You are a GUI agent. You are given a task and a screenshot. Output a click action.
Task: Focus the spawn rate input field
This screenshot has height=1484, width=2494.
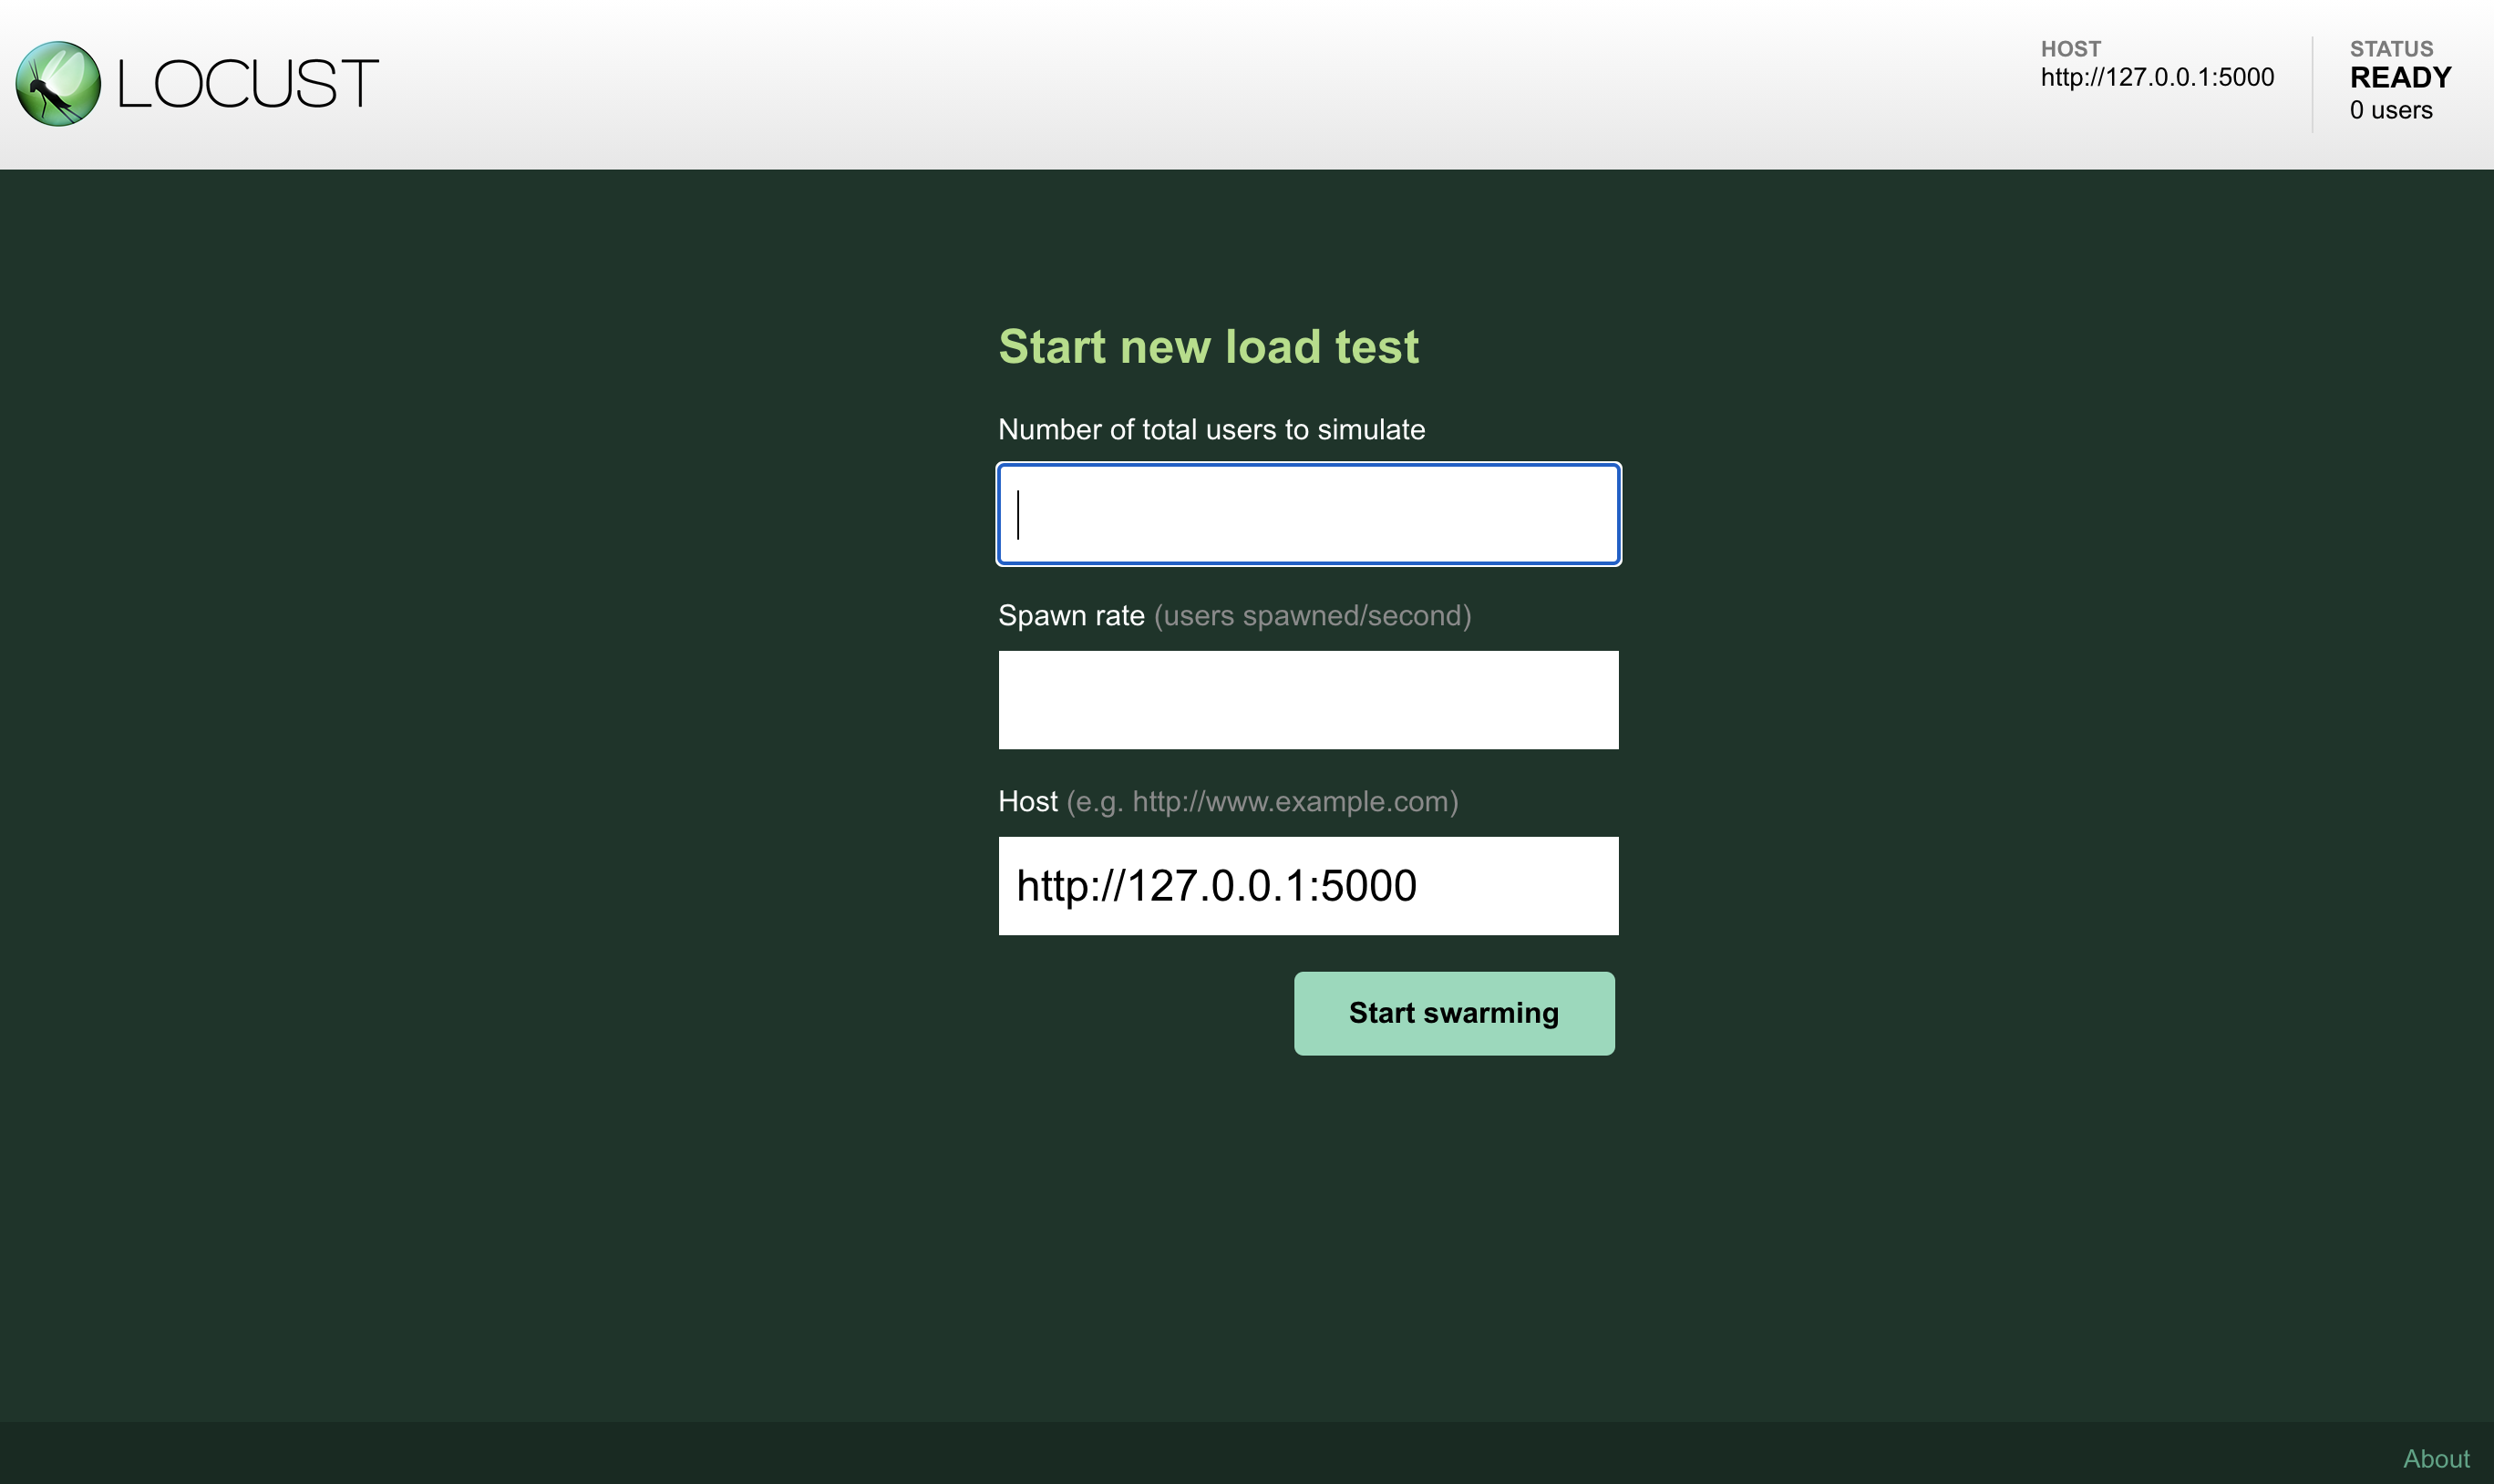click(x=1308, y=700)
